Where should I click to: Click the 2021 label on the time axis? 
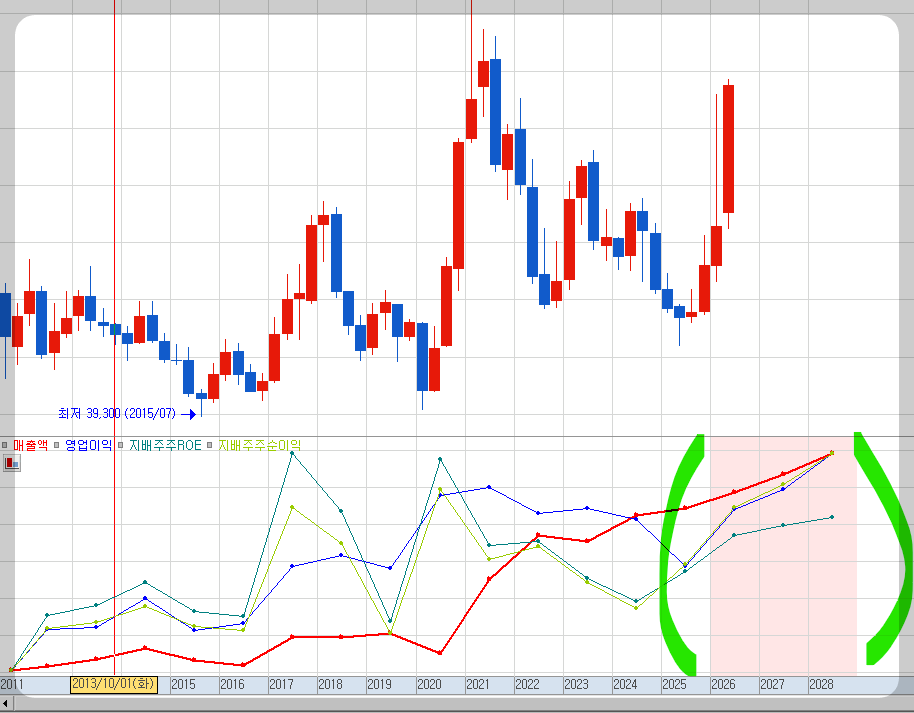[477, 684]
